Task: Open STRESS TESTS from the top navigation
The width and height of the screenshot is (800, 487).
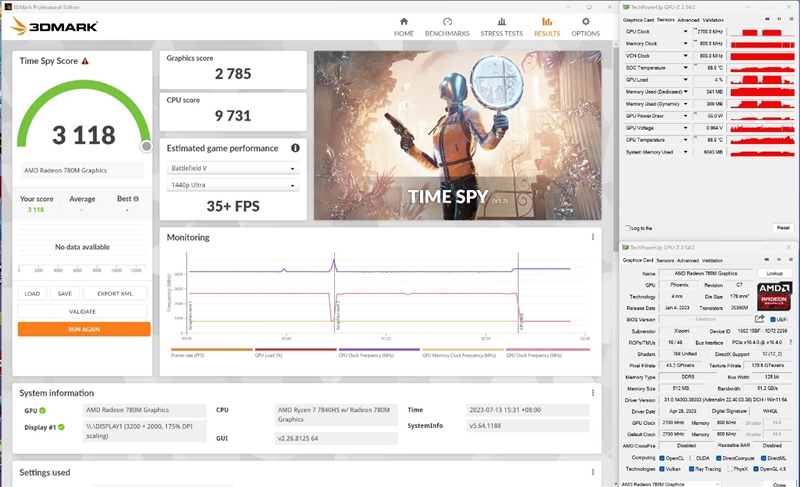Action: pyautogui.click(x=501, y=26)
